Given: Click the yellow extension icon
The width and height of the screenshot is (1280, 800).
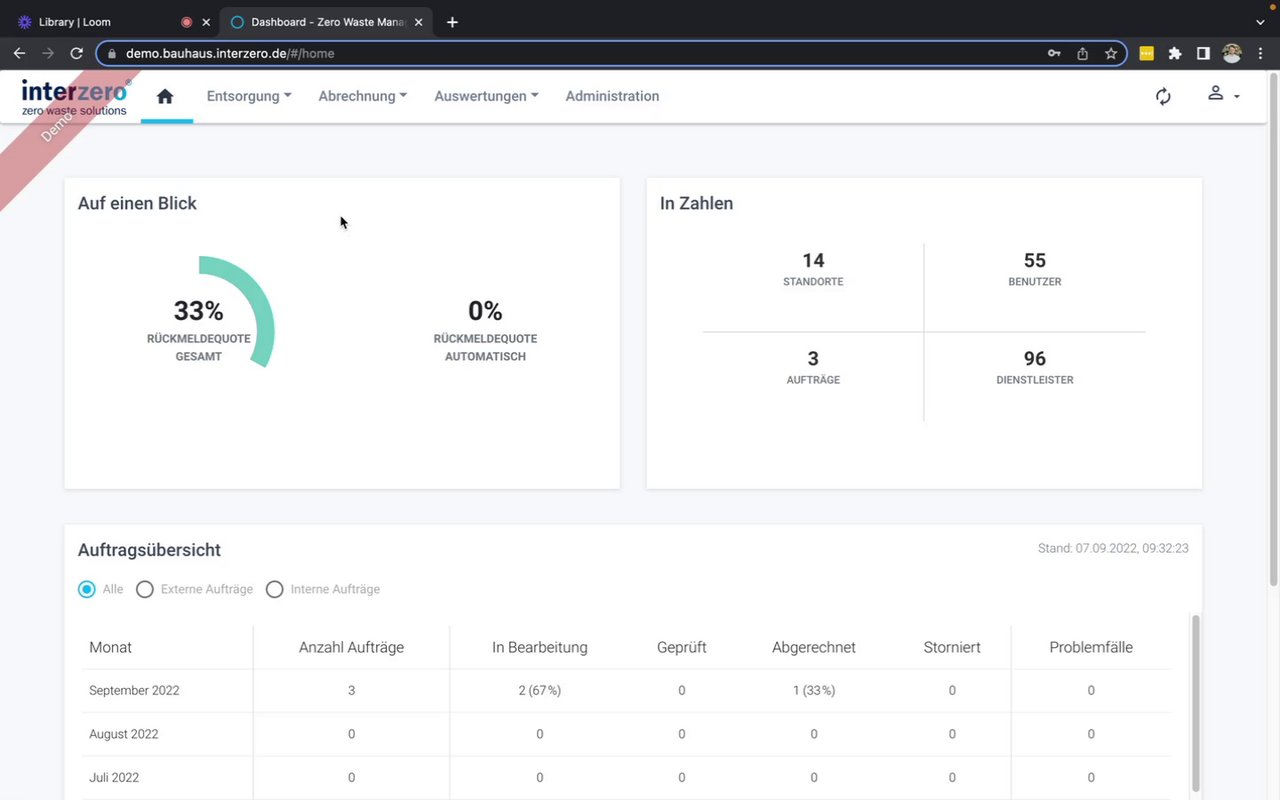Looking at the screenshot, I should tap(1147, 54).
